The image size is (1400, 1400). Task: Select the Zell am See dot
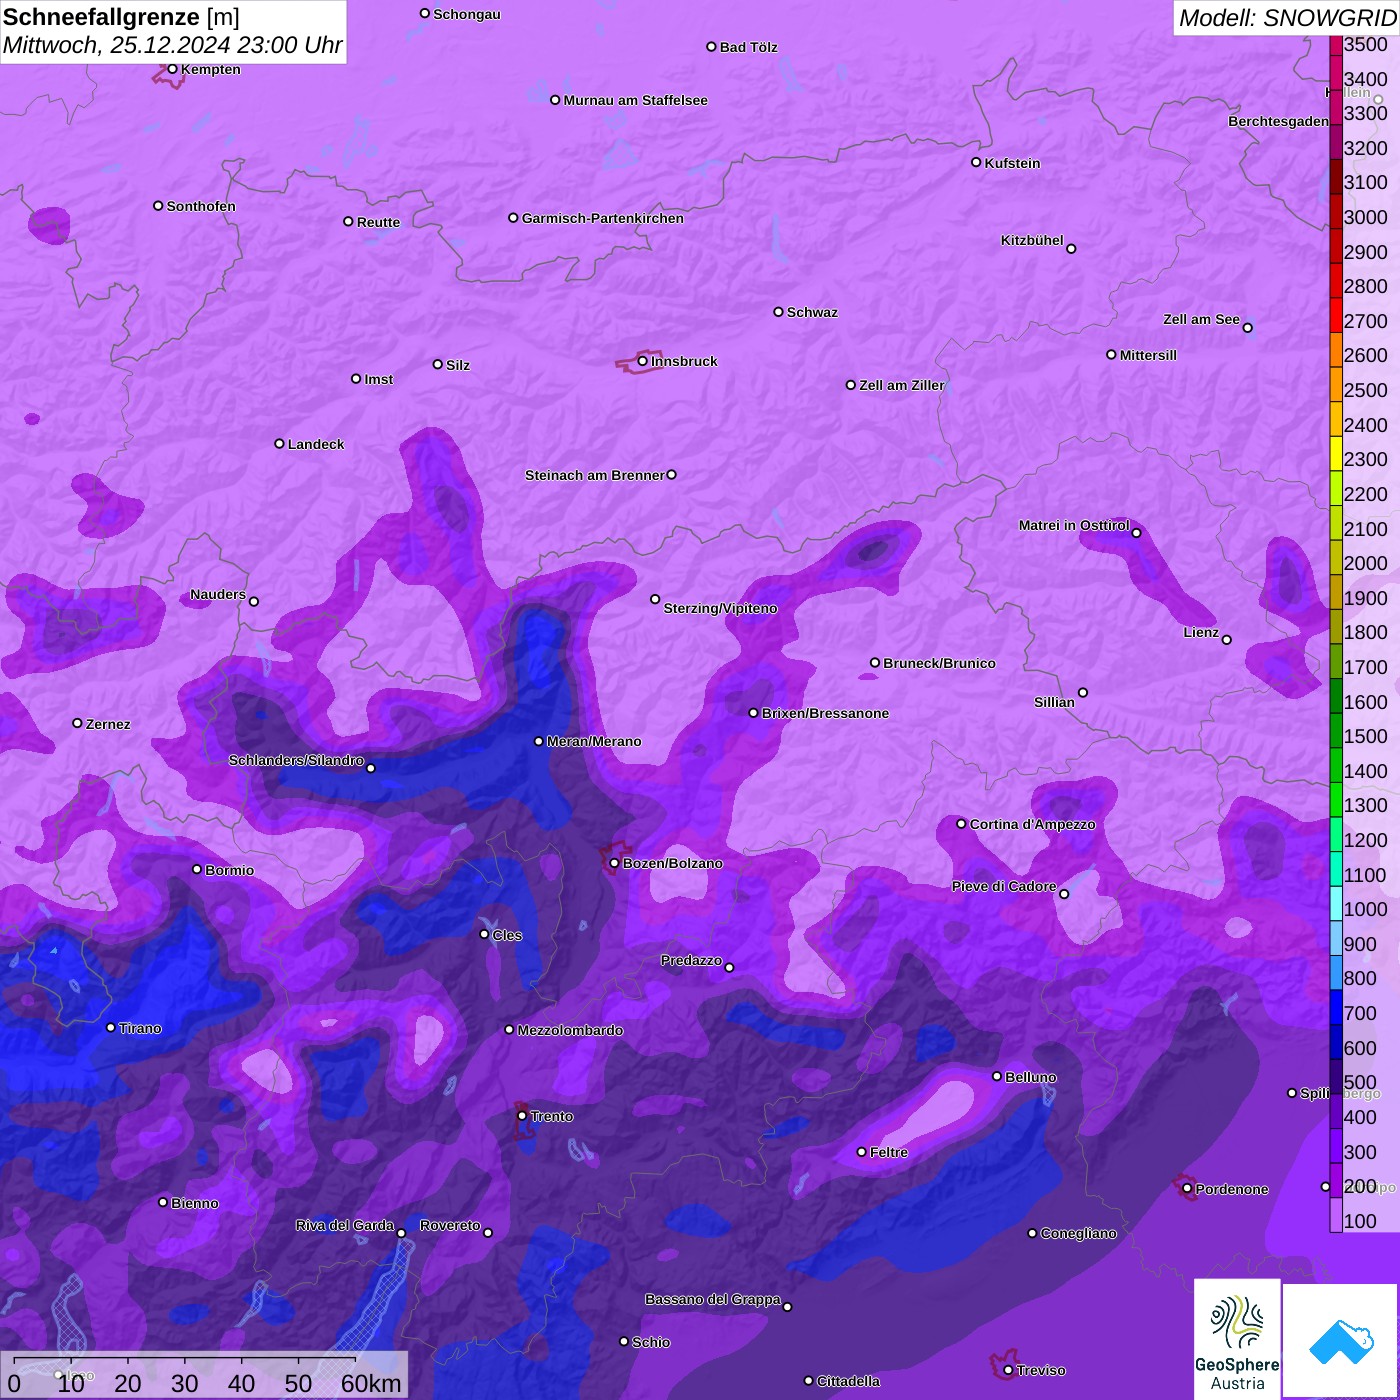coord(1247,327)
